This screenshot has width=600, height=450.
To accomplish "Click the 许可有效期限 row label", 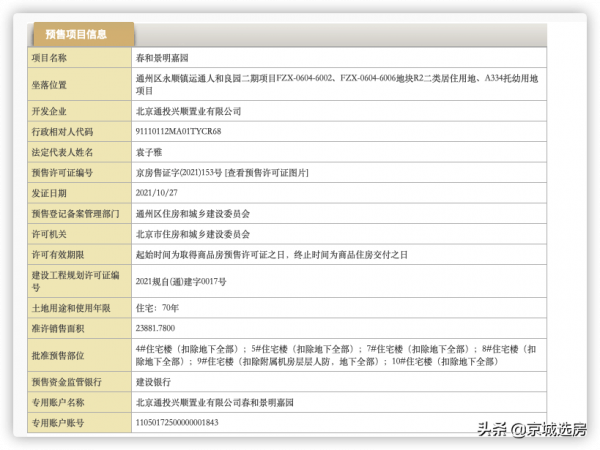I will [62, 255].
